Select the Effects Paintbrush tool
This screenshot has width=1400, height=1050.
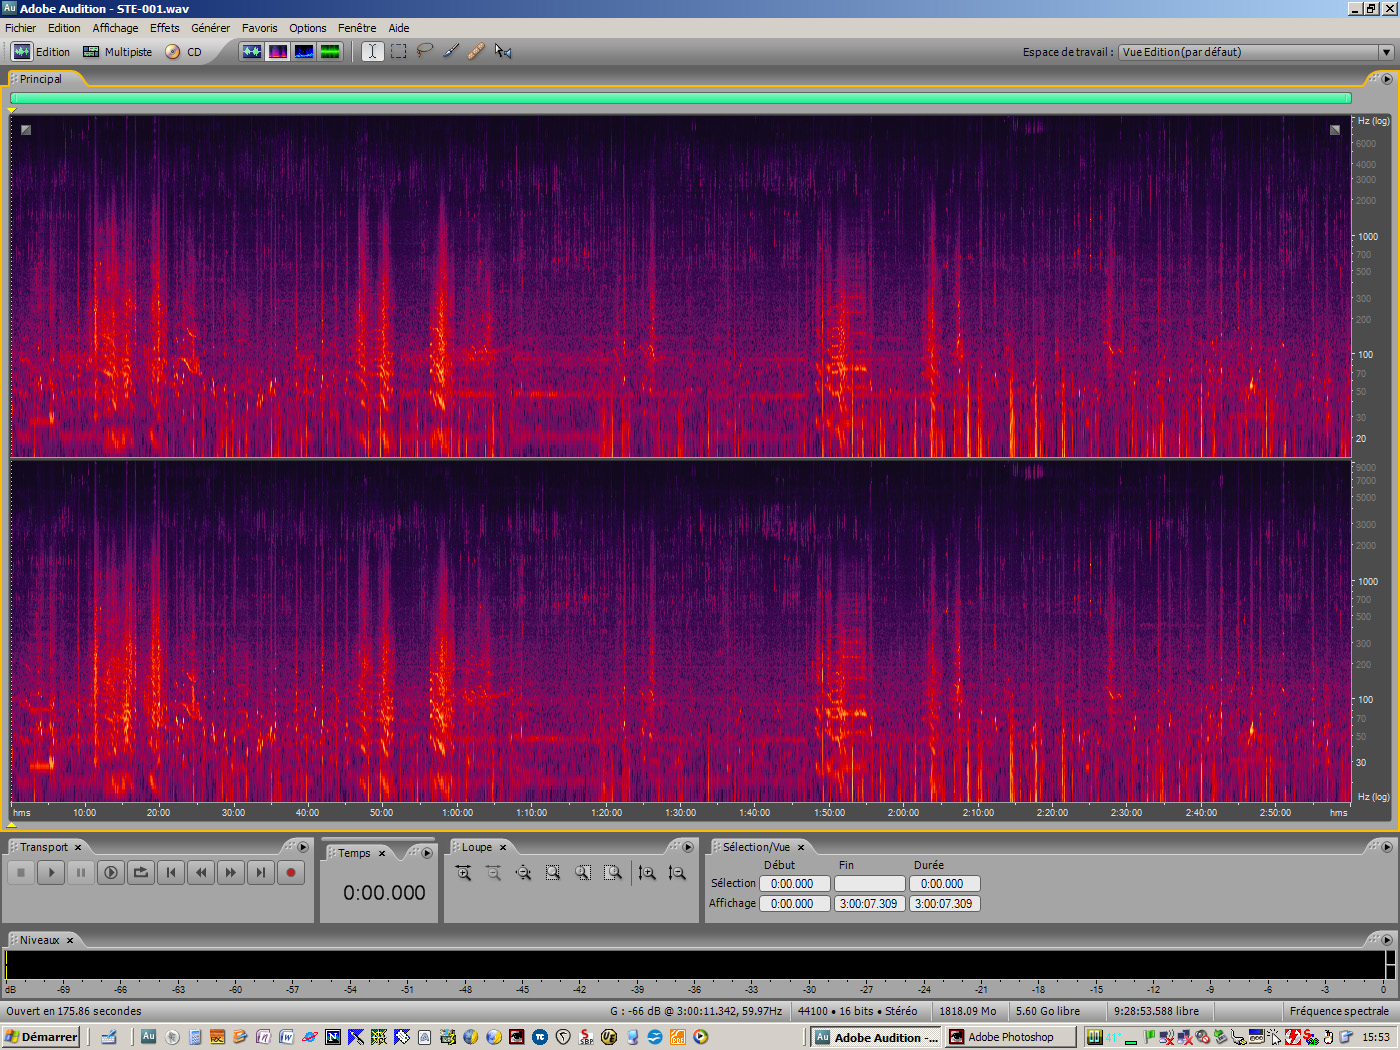(x=450, y=51)
